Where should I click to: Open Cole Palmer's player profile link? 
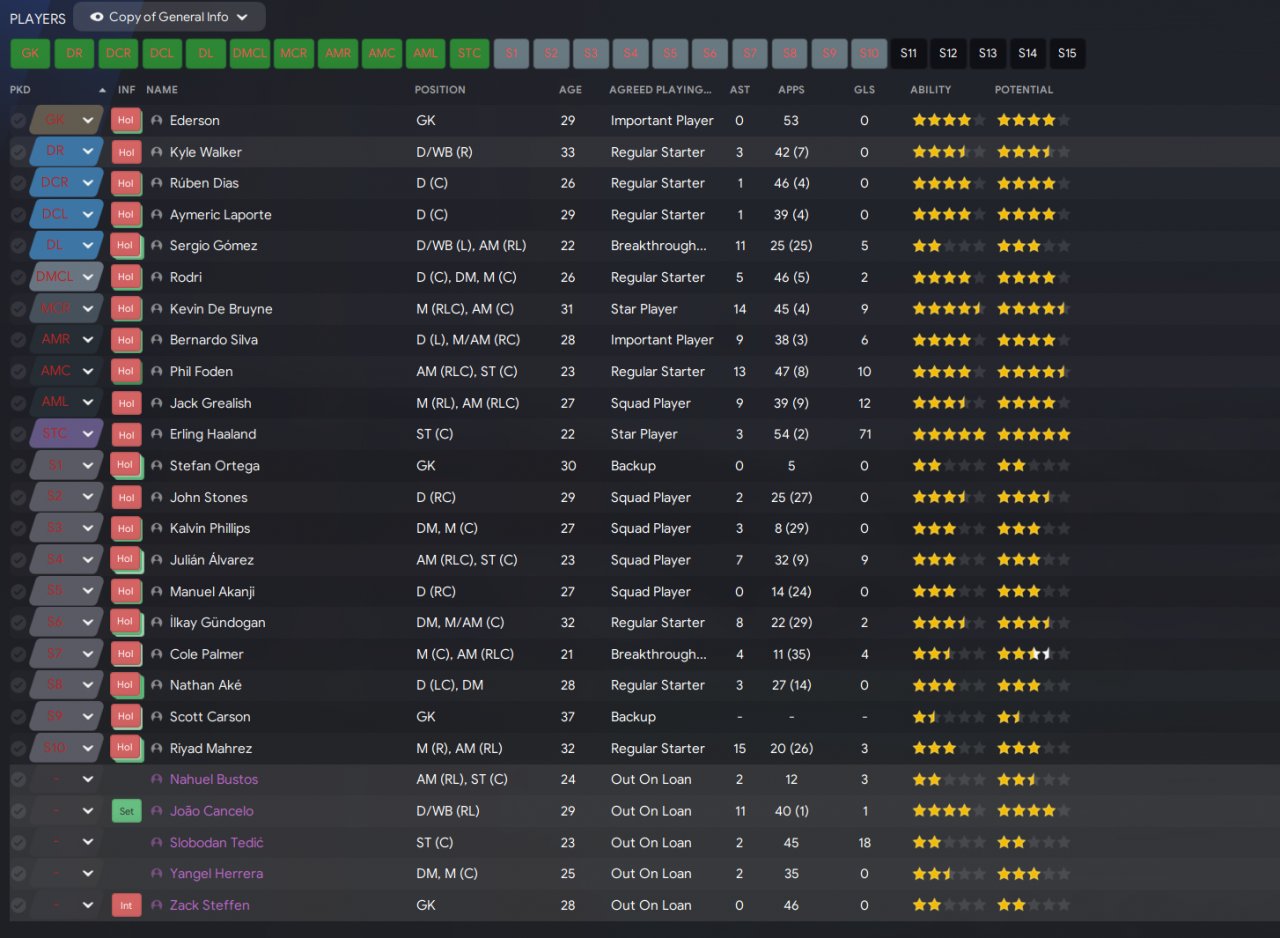(207, 655)
